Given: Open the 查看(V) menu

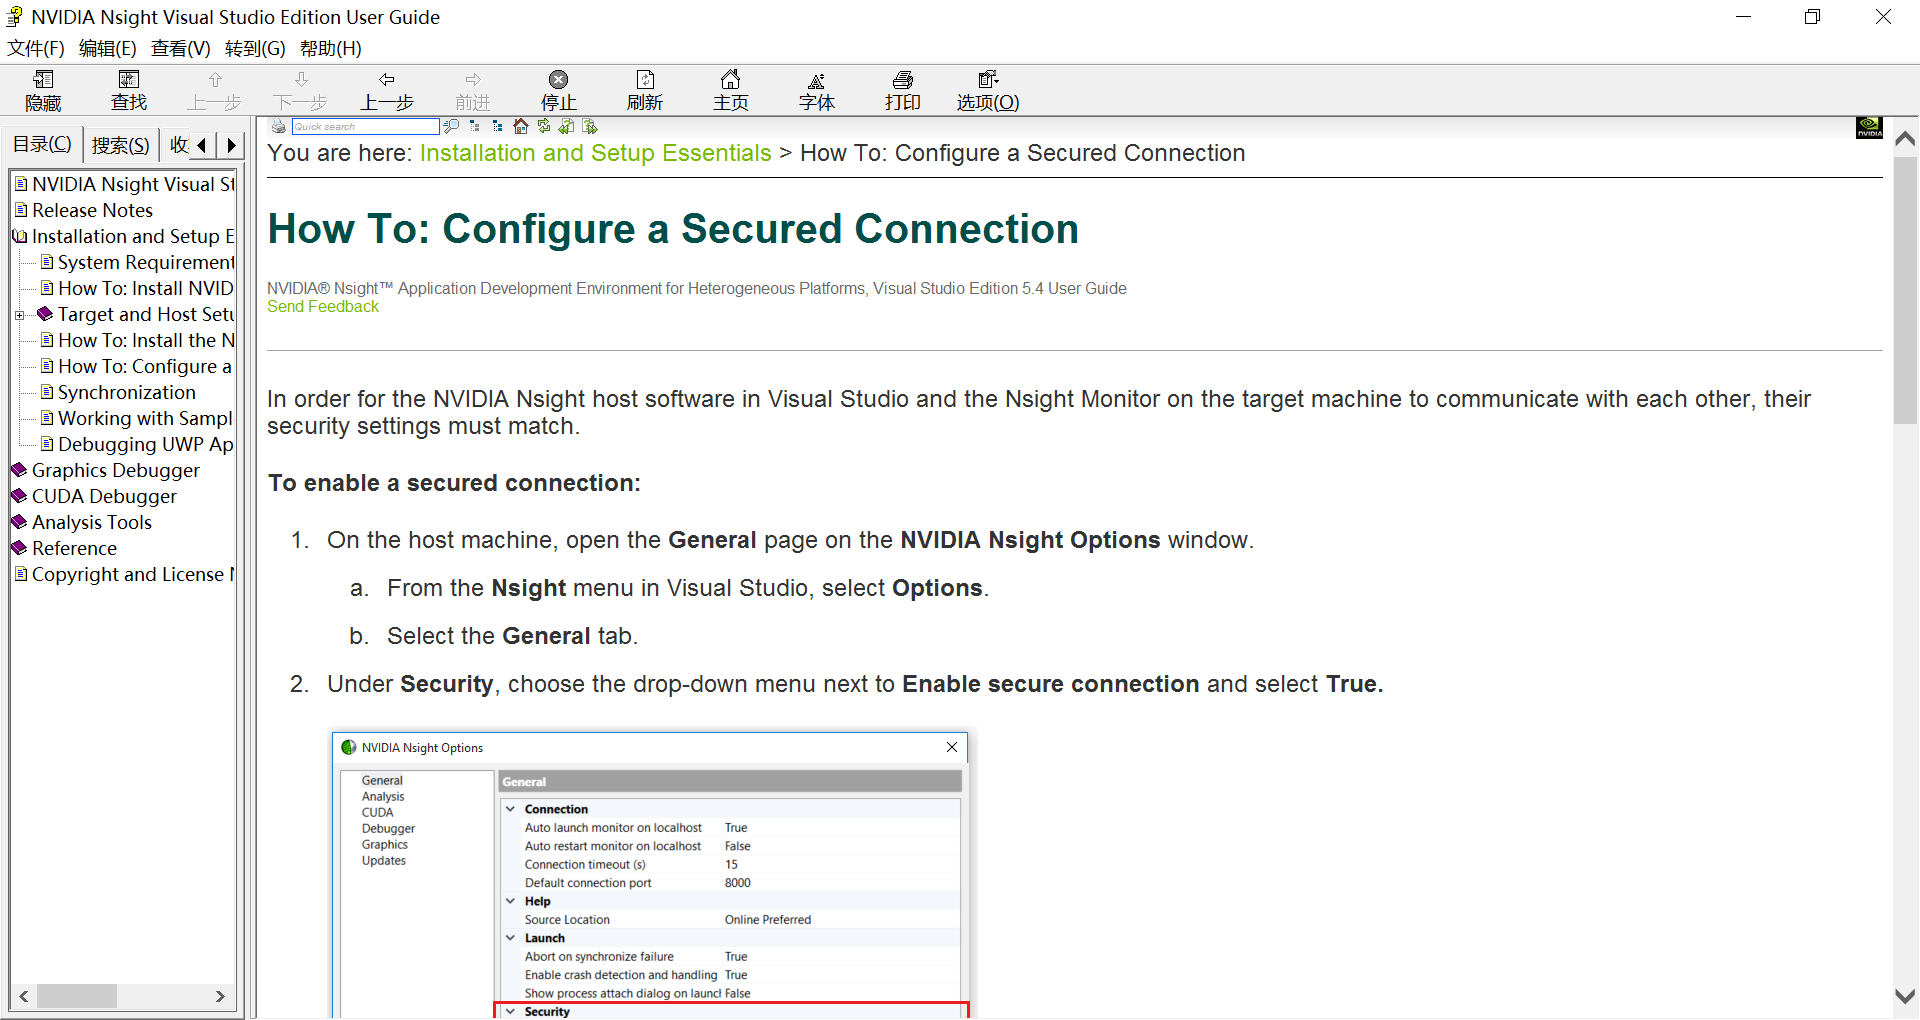Looking at the screenshot, I should (x=181, y=48).
